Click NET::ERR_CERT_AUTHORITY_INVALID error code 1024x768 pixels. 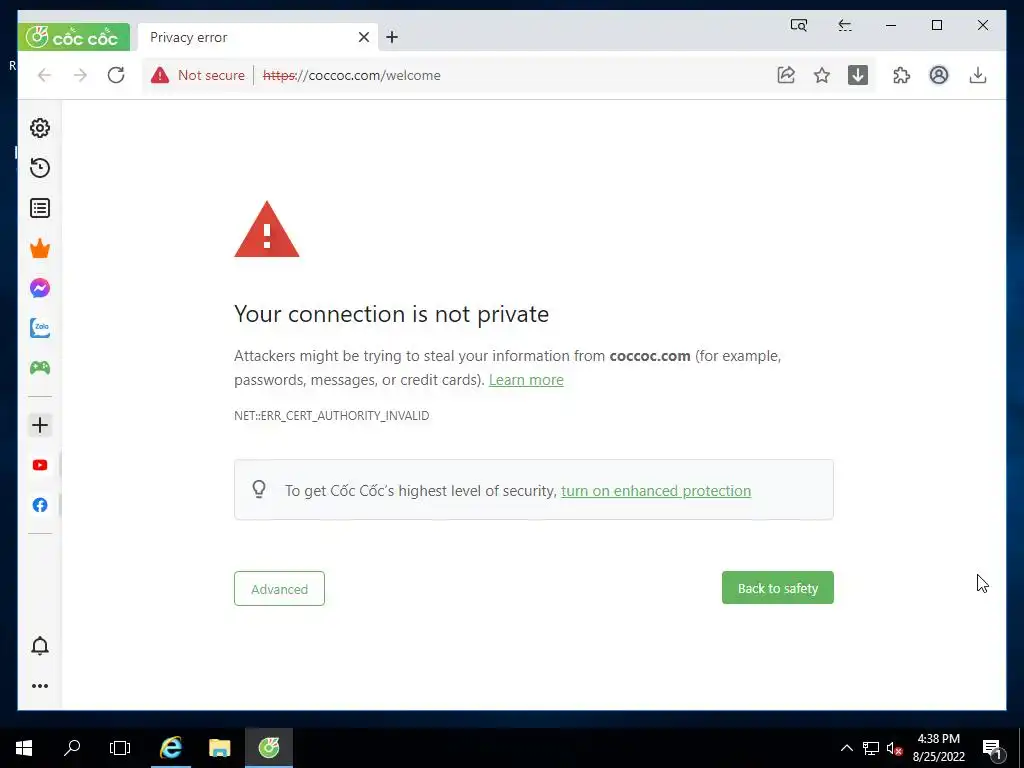[x=332, y=415]
